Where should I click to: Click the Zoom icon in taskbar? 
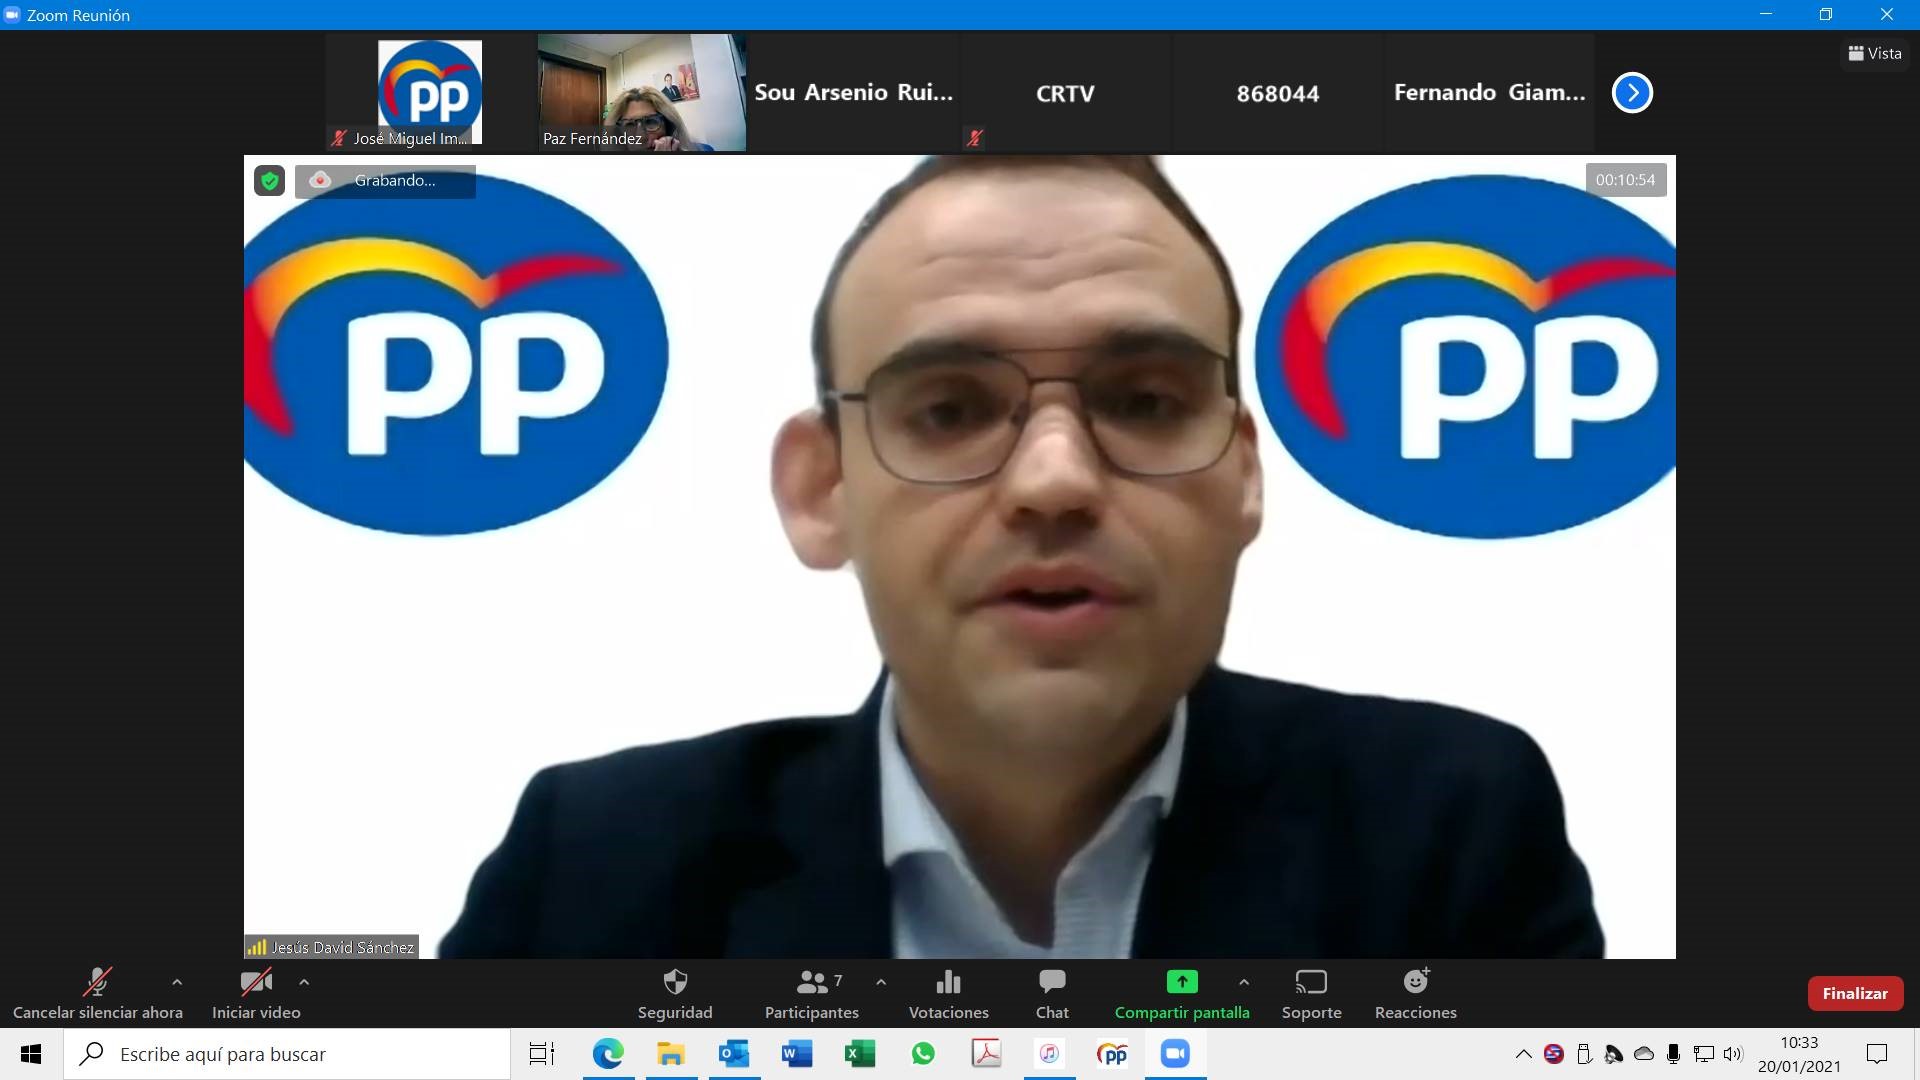point(1176,1054)
